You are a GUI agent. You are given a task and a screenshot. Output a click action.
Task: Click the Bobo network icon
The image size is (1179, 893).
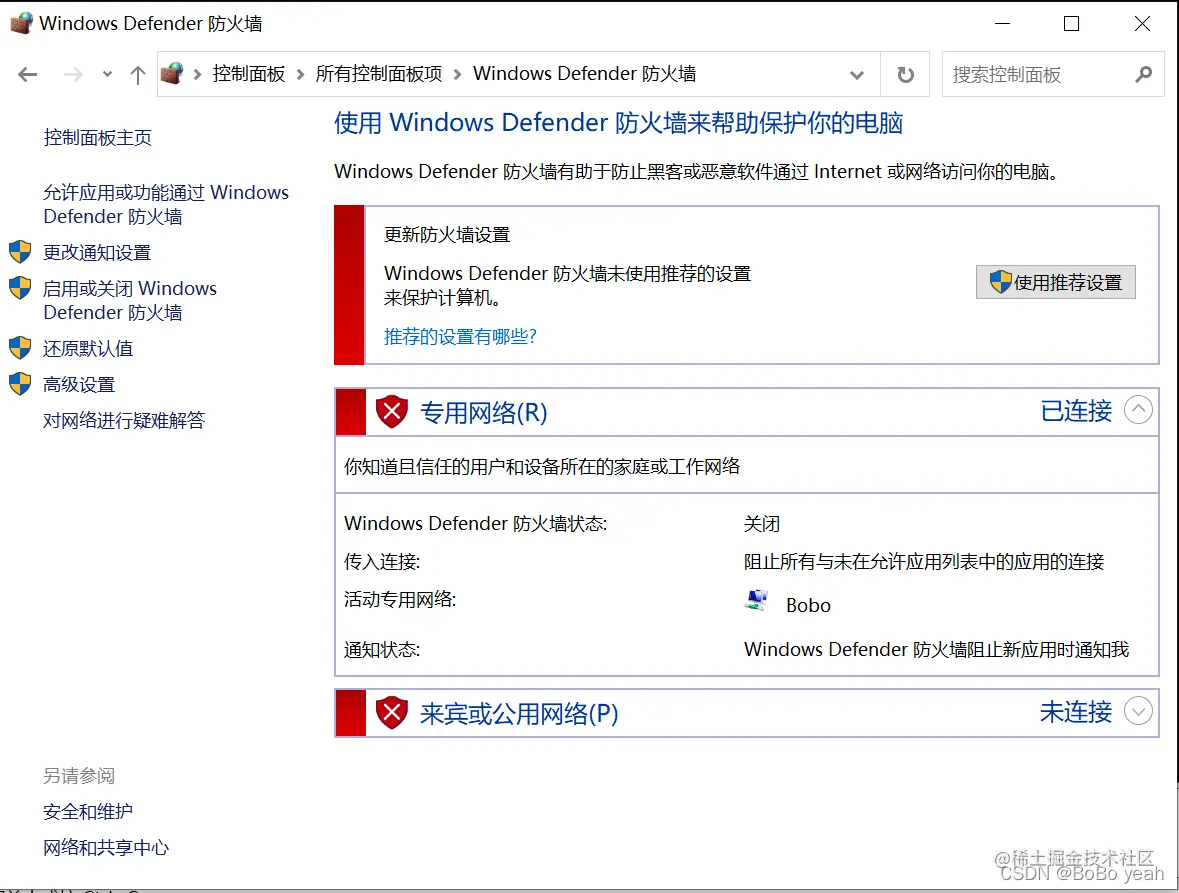756,601
